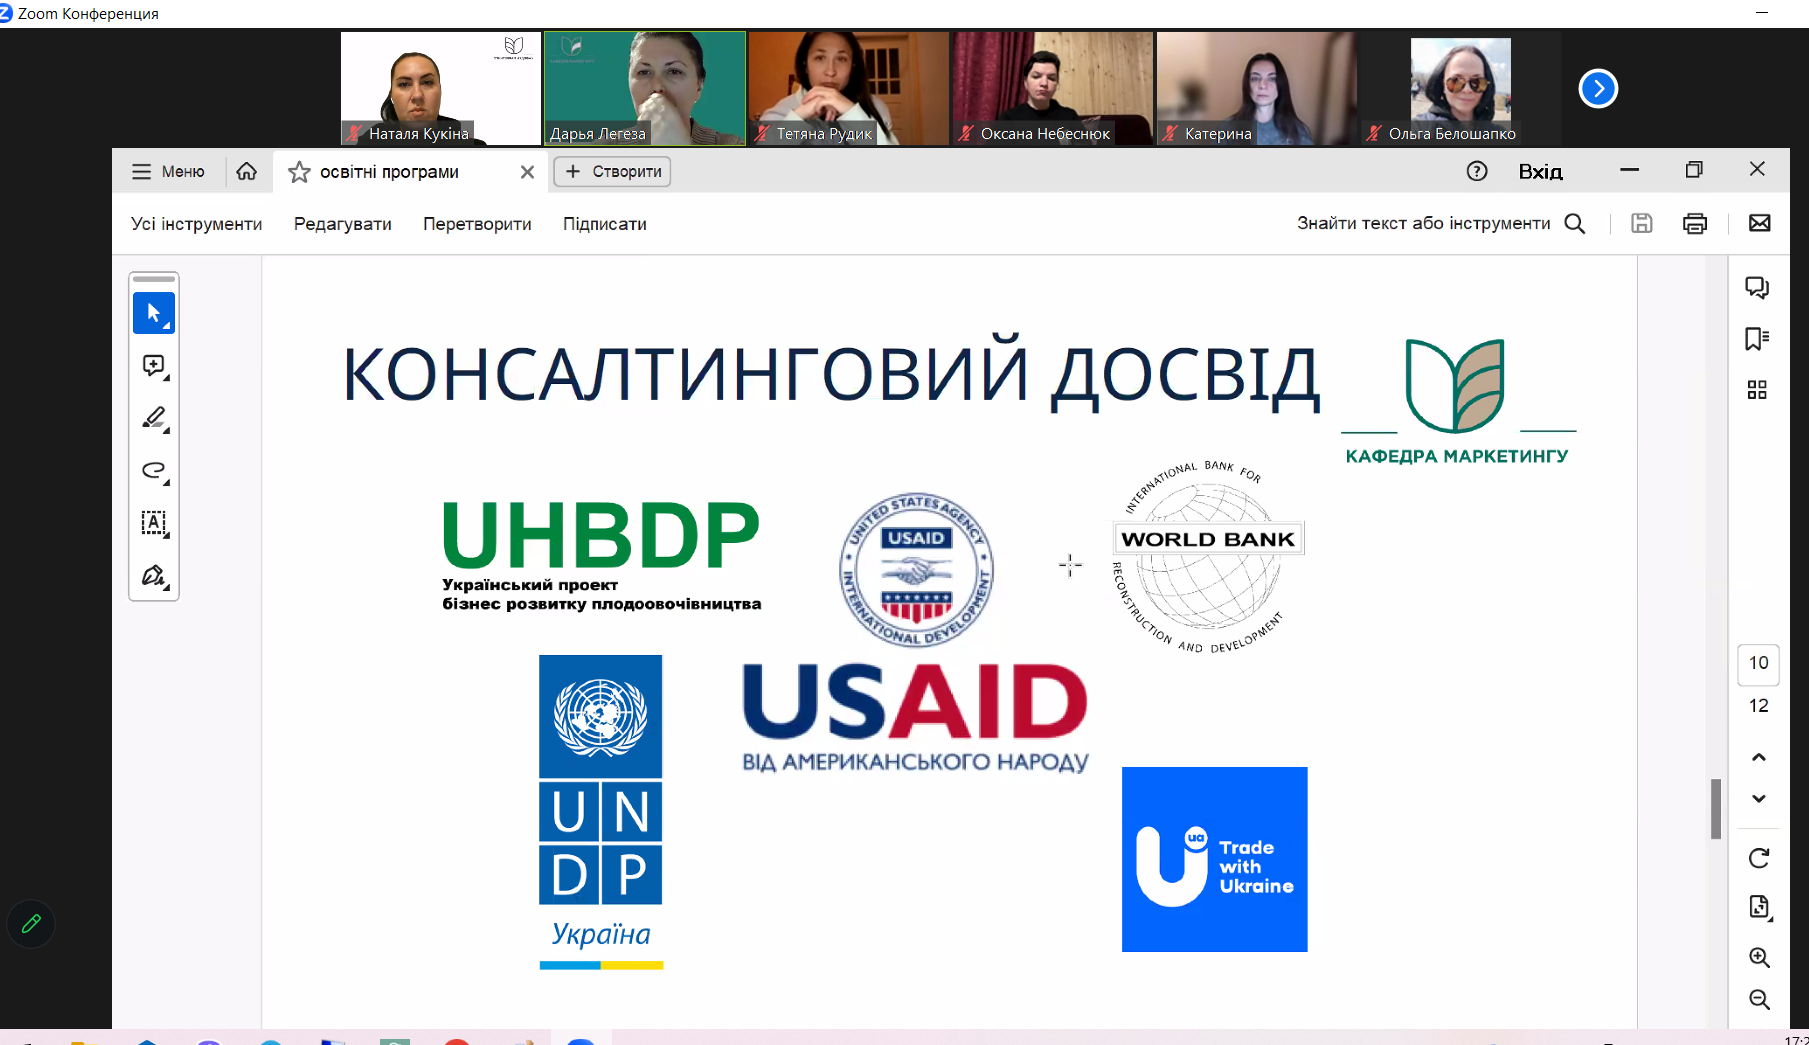Go to the Acrobat home screen
This screenshot has height=1045, width=1809.
[x=247, y=172]
